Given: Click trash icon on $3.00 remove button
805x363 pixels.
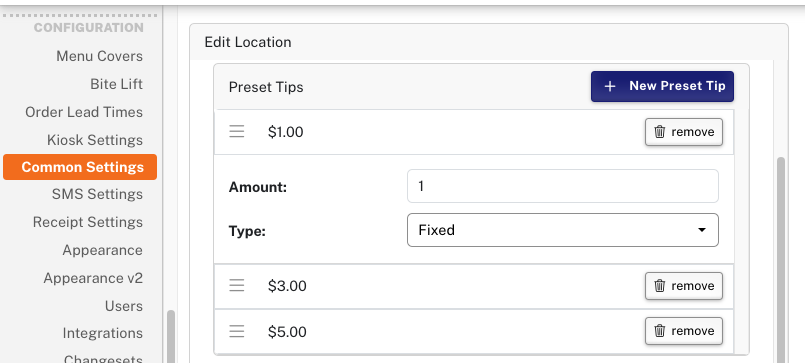Looking at the screenshot, I should (660, 286).
